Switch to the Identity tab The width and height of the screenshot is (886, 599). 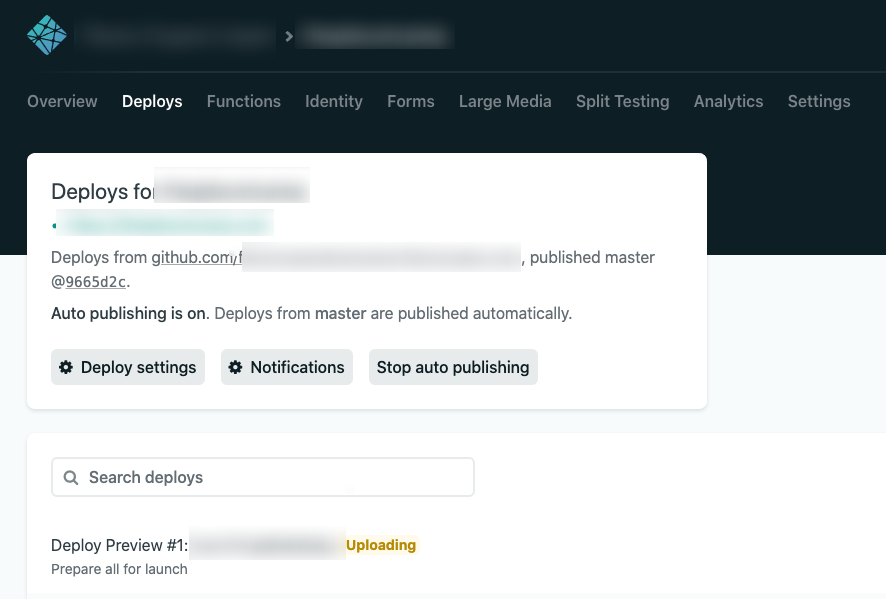[x=333, y=101]
